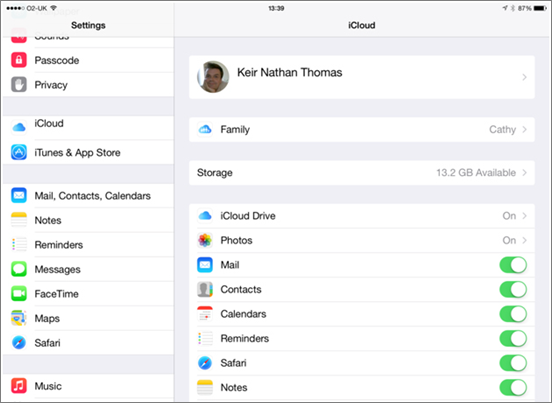The width and height of the screenshot is (552, 403).
Task: Tap the Cathy family member label
Action: click(x=502, y=130)
